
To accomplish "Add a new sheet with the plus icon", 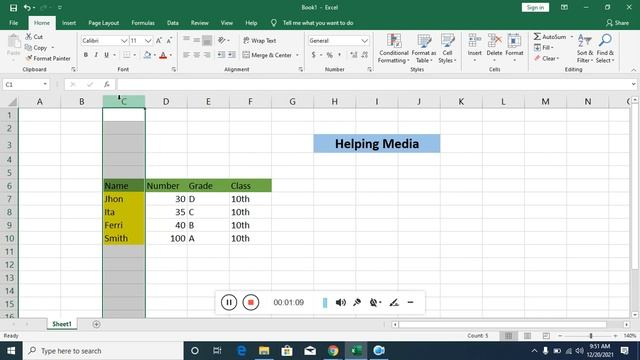I will point(96,324).
